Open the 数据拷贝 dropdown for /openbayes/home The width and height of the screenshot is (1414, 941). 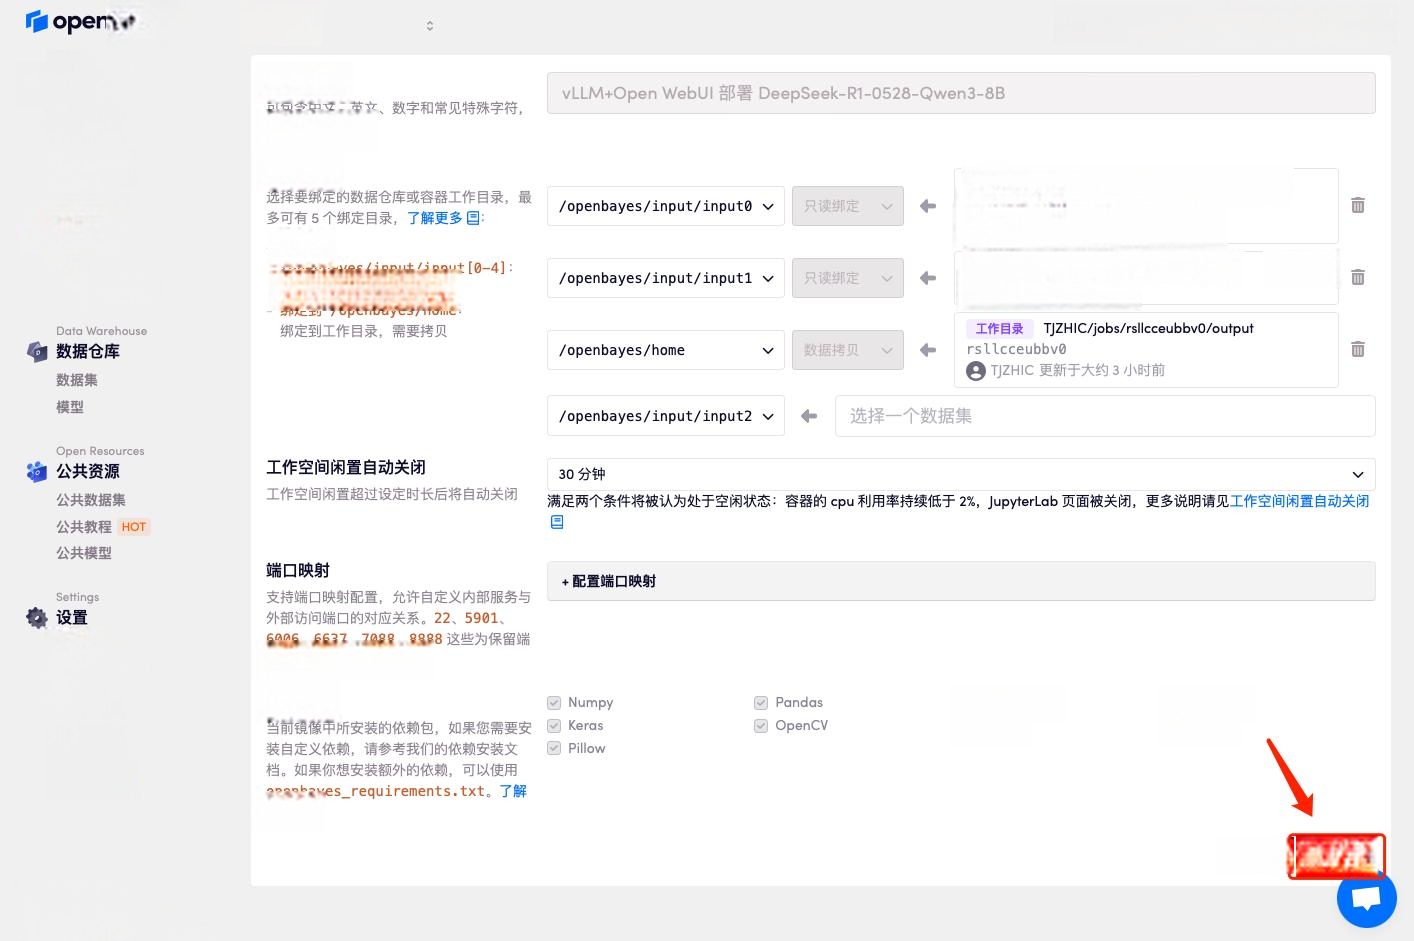848,350
